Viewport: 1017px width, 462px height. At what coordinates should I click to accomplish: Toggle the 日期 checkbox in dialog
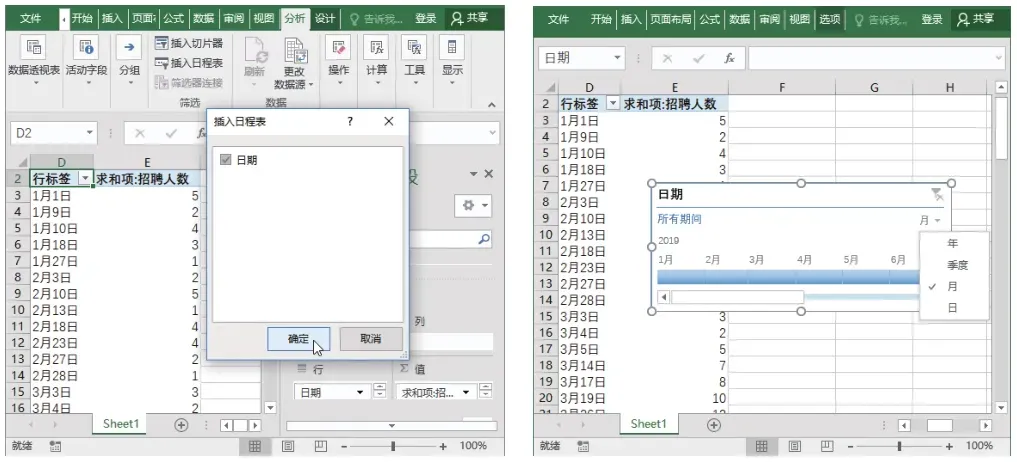[226, 160]
